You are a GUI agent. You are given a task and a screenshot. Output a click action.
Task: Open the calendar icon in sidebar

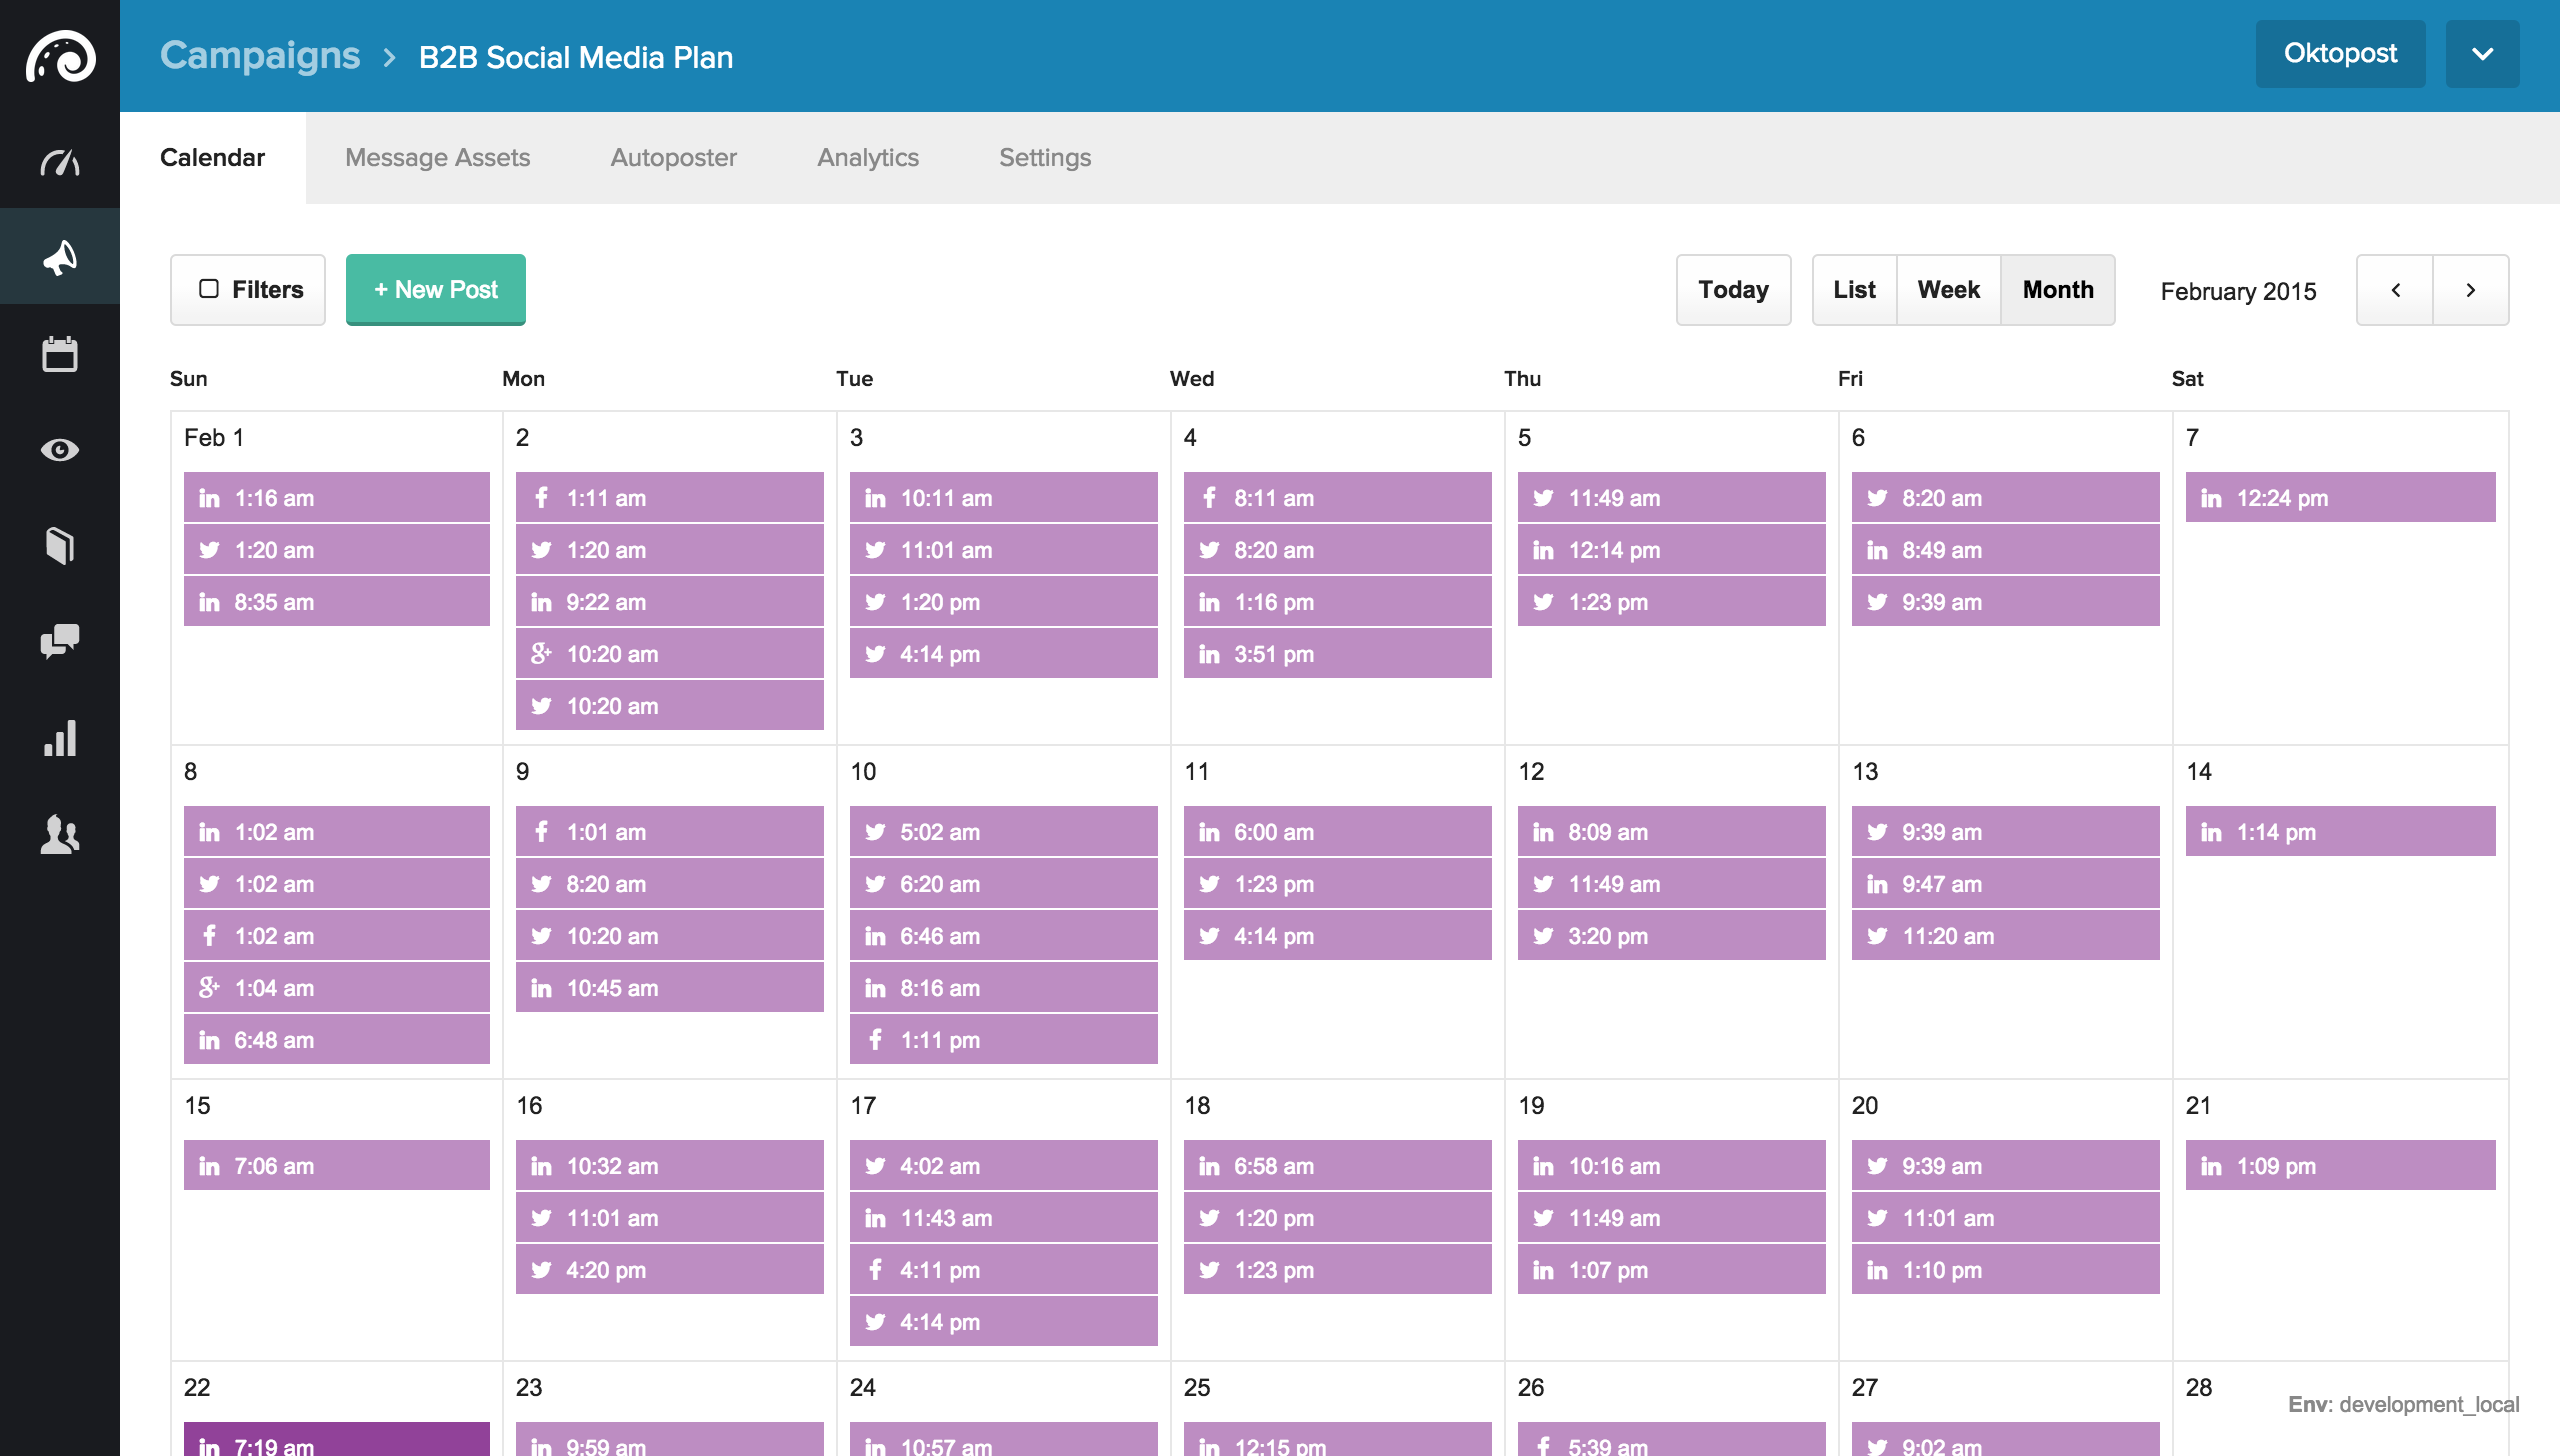(x=60, y=354)
